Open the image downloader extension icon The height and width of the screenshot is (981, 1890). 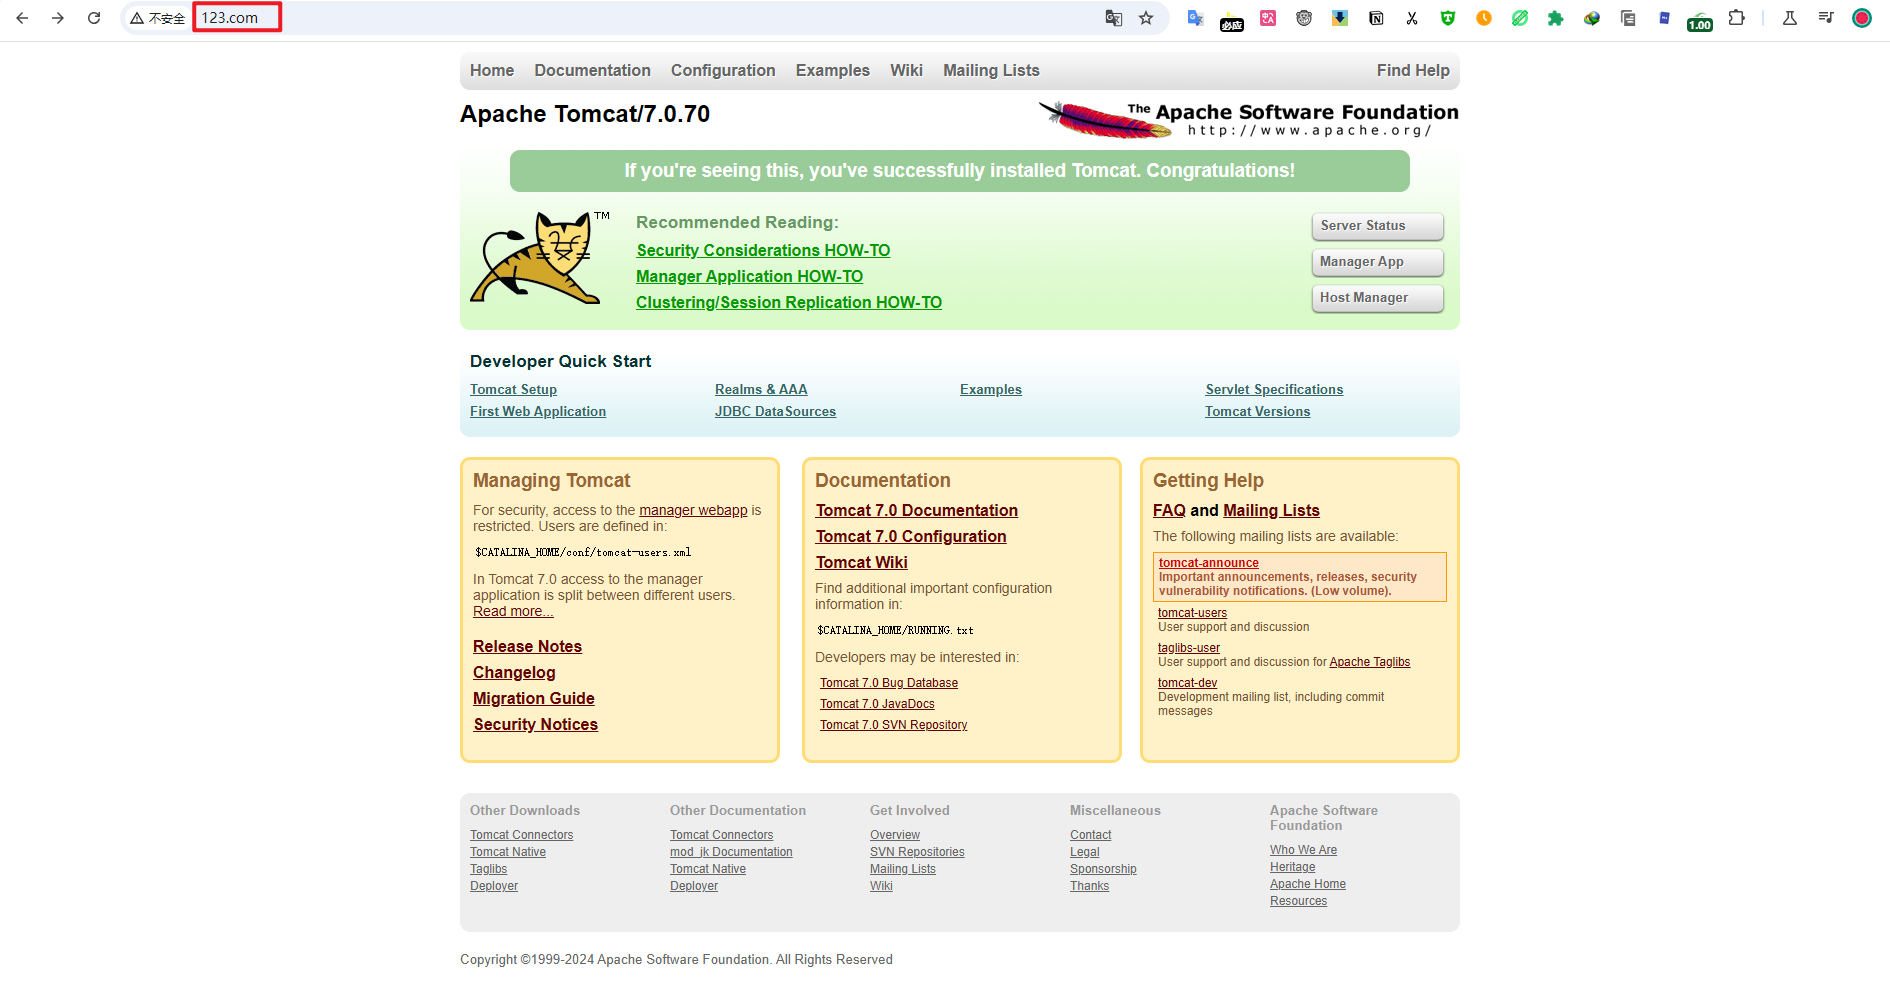(1340, 18)
